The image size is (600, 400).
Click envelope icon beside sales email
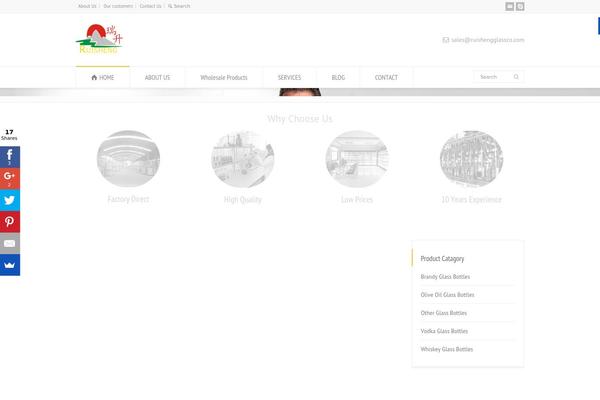pyautogui.click(x=445, y=40)
